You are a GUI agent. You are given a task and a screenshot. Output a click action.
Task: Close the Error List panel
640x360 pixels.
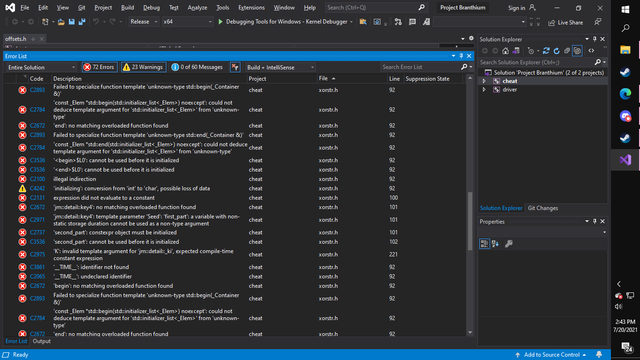(469, 56)
